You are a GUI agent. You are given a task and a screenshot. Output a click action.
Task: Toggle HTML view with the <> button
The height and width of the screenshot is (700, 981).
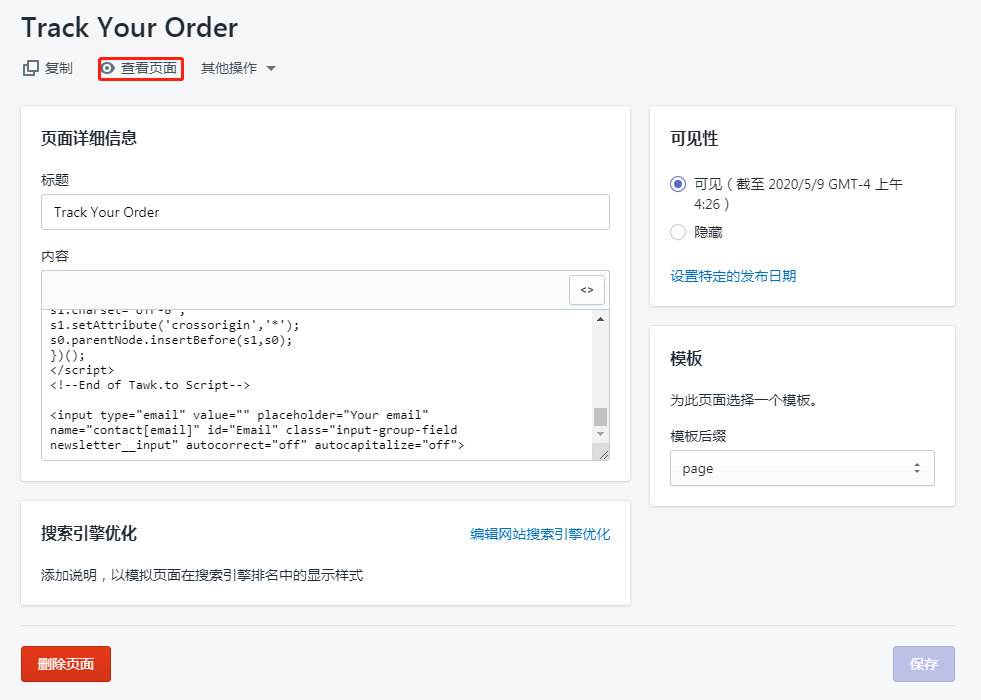[x=587, y=290]
